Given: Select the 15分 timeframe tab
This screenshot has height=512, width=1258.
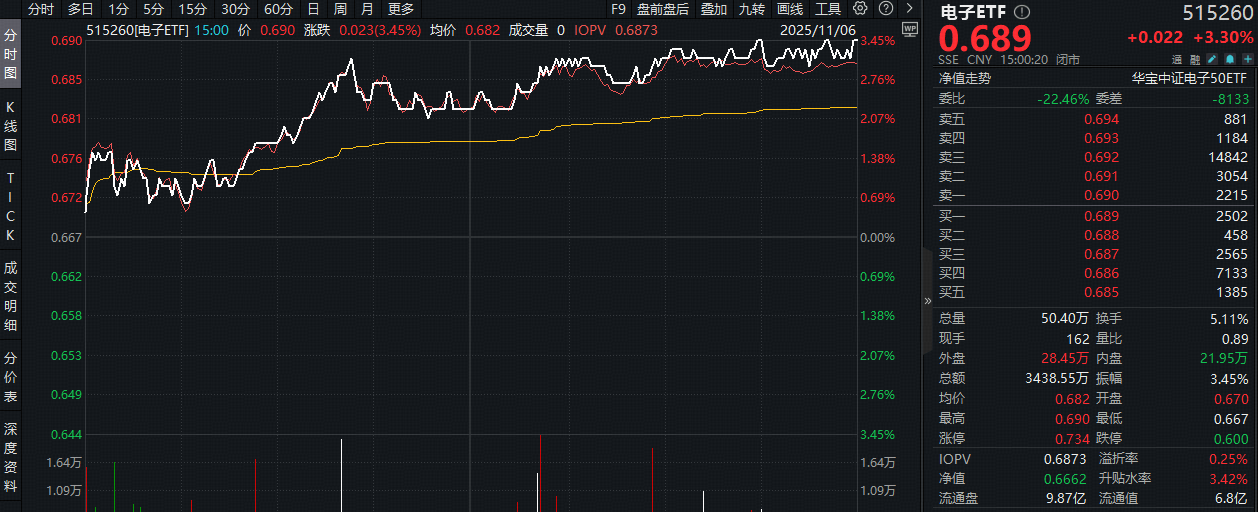Looking at the screenshot, I should click(x=193, y=9).
